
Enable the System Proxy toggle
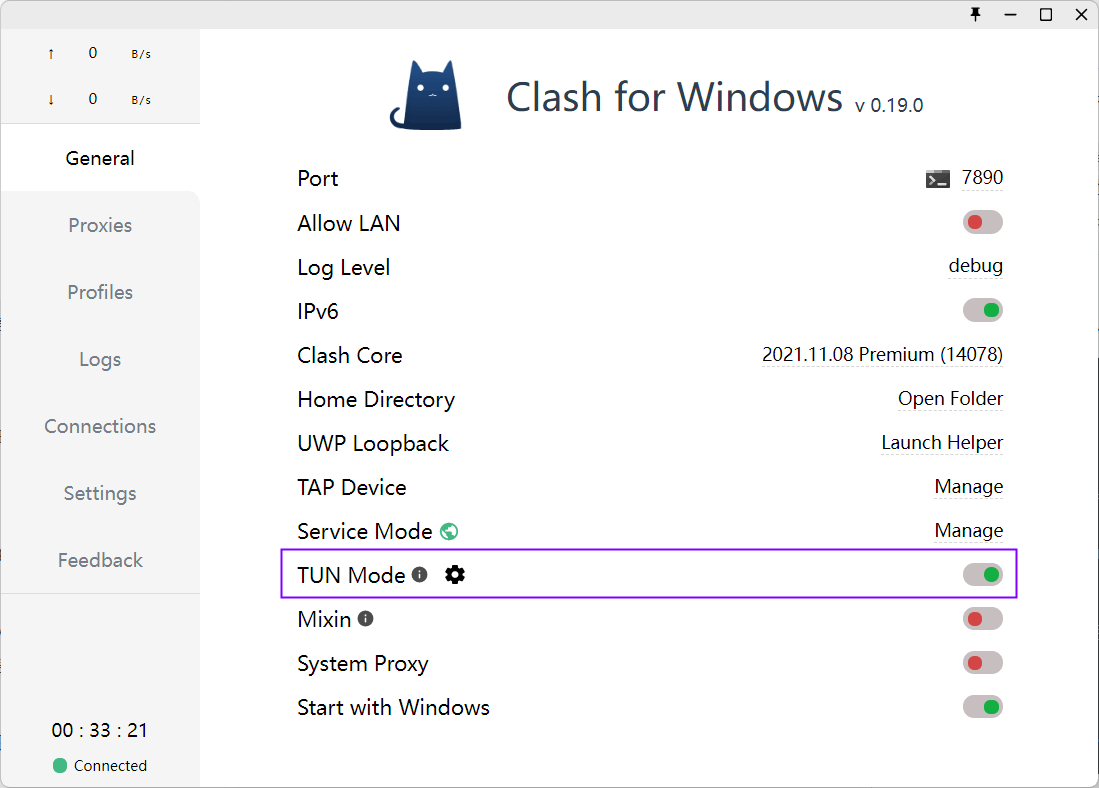(982, 662)
